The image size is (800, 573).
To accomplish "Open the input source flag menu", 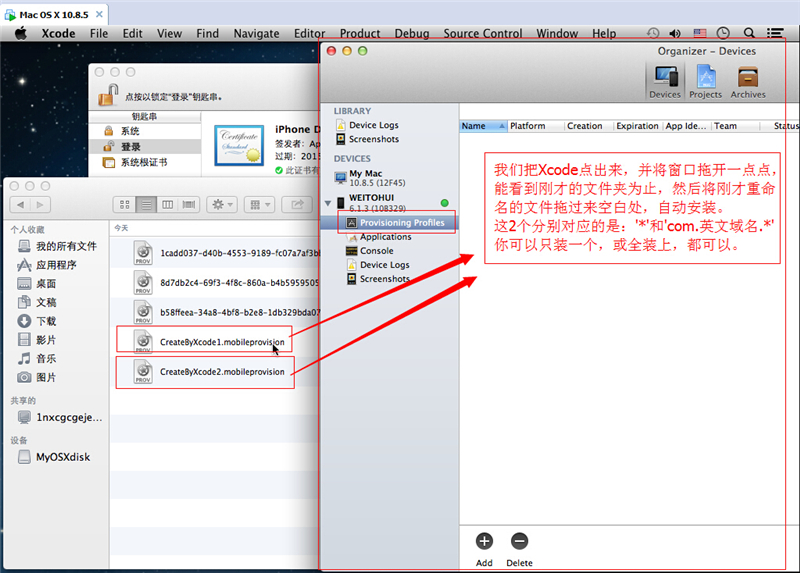I will (699, 33).
